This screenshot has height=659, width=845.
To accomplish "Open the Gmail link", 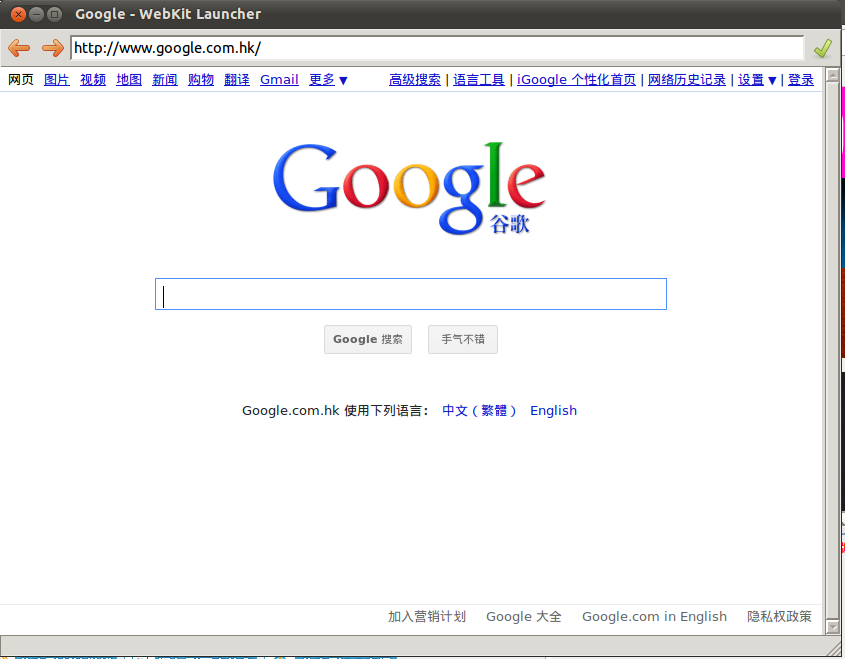I will pos(279,80).
